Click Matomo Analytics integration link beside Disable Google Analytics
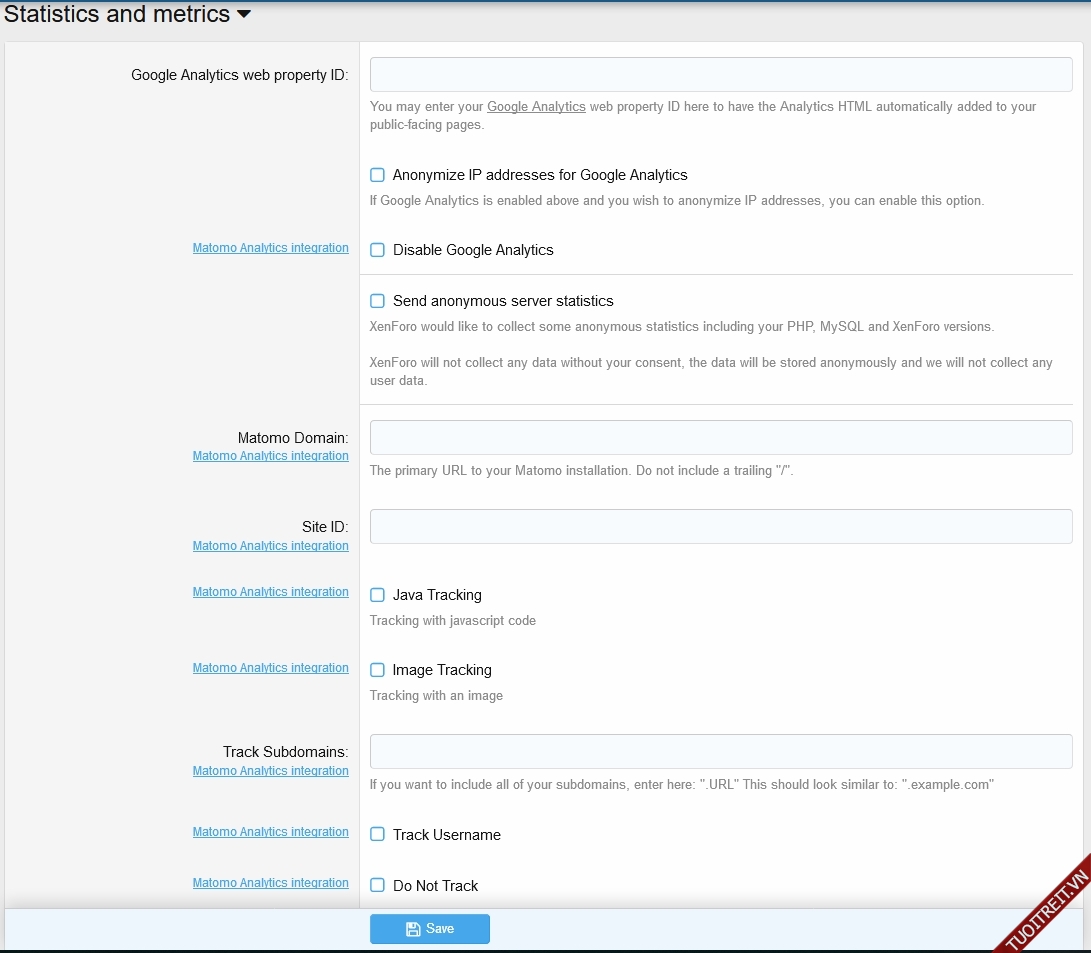This screenshot has height=953, width=1091. click(x=270, y=248)
